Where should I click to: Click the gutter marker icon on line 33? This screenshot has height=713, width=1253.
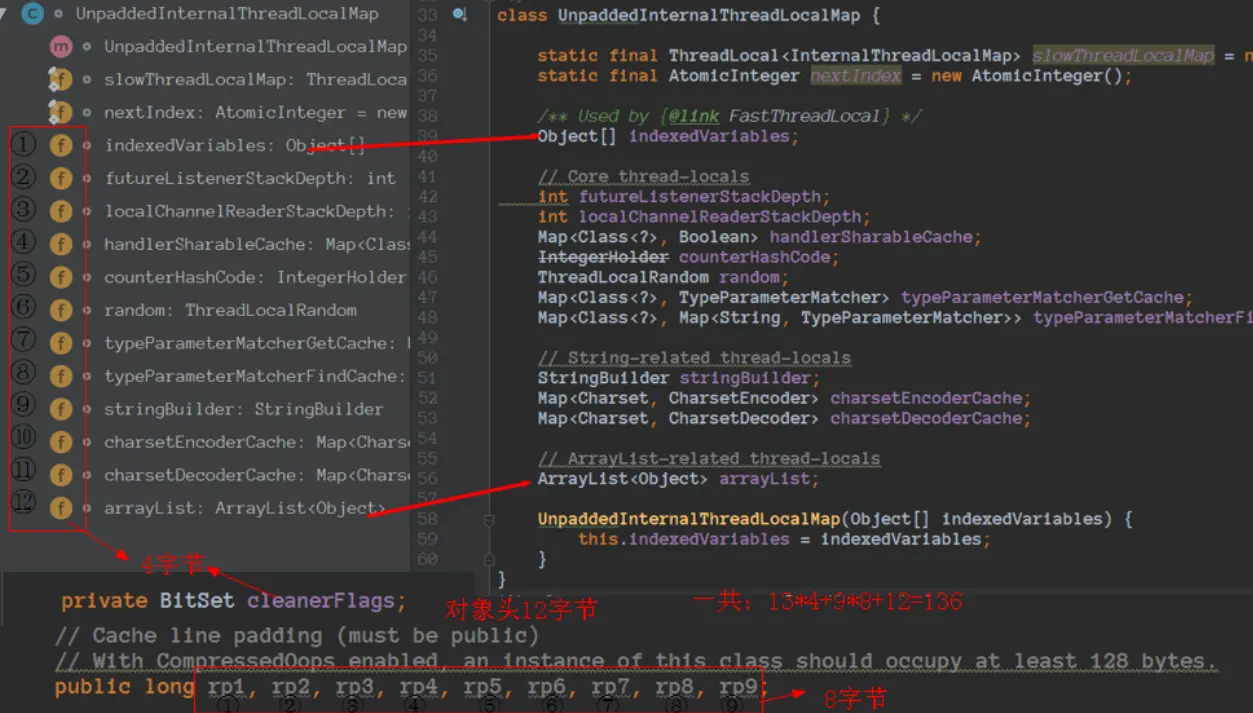459,15
